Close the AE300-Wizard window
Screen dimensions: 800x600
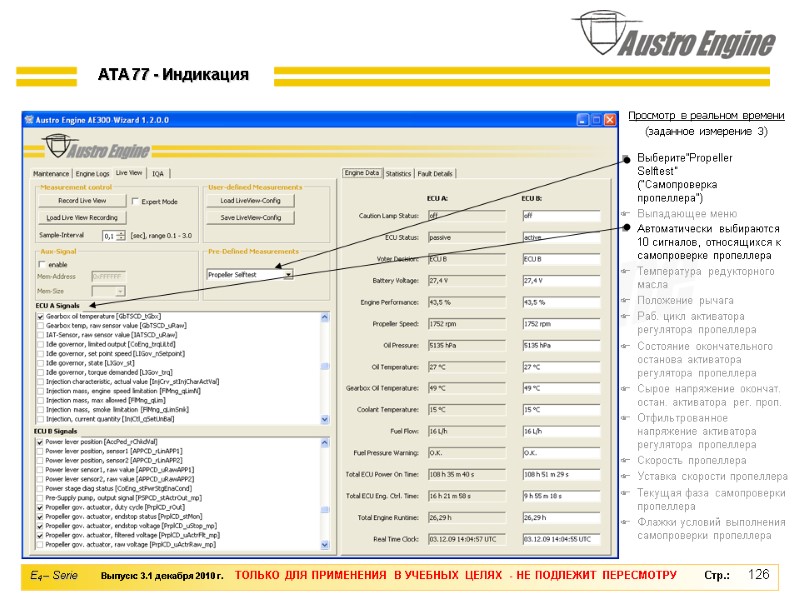610,120
